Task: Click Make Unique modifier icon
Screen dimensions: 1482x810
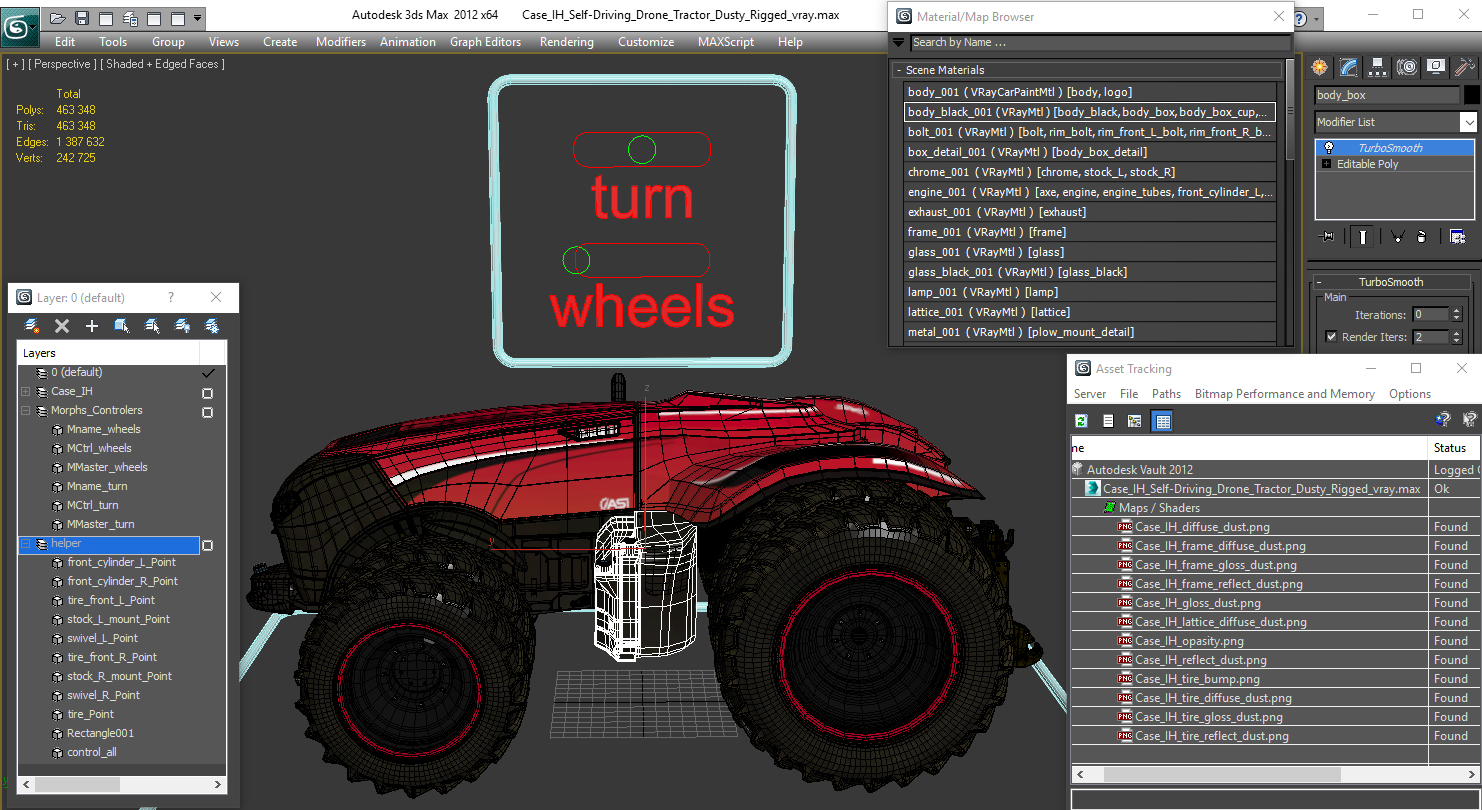Action: point(1396,237)
